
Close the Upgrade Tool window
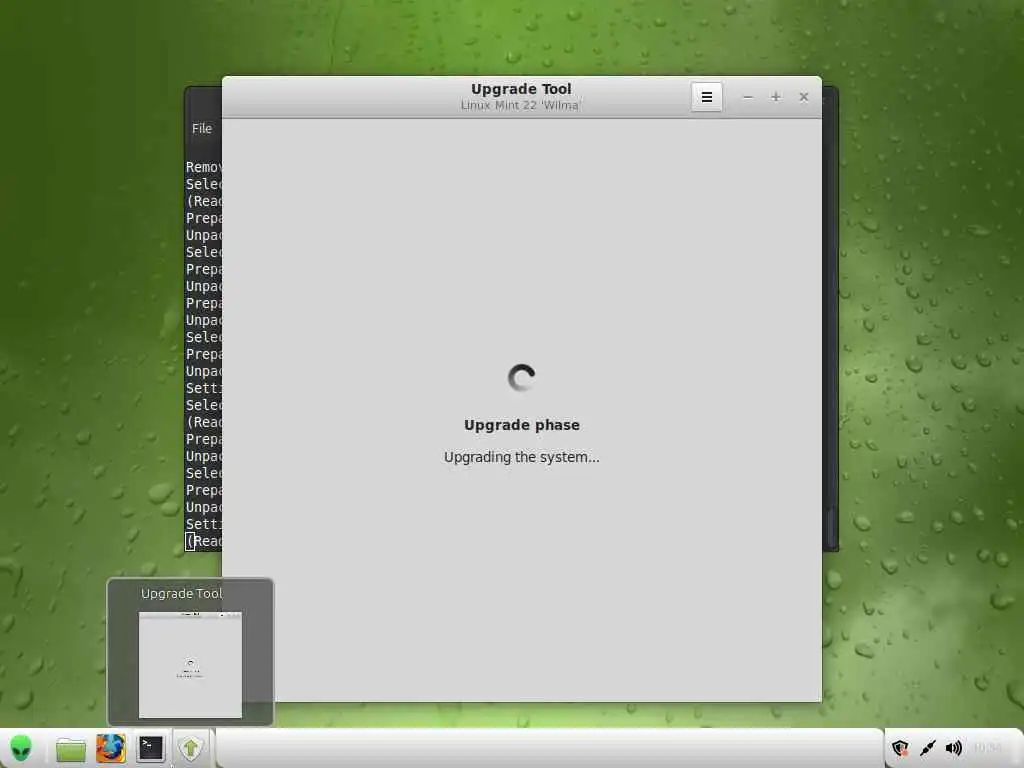coord(804,97)
